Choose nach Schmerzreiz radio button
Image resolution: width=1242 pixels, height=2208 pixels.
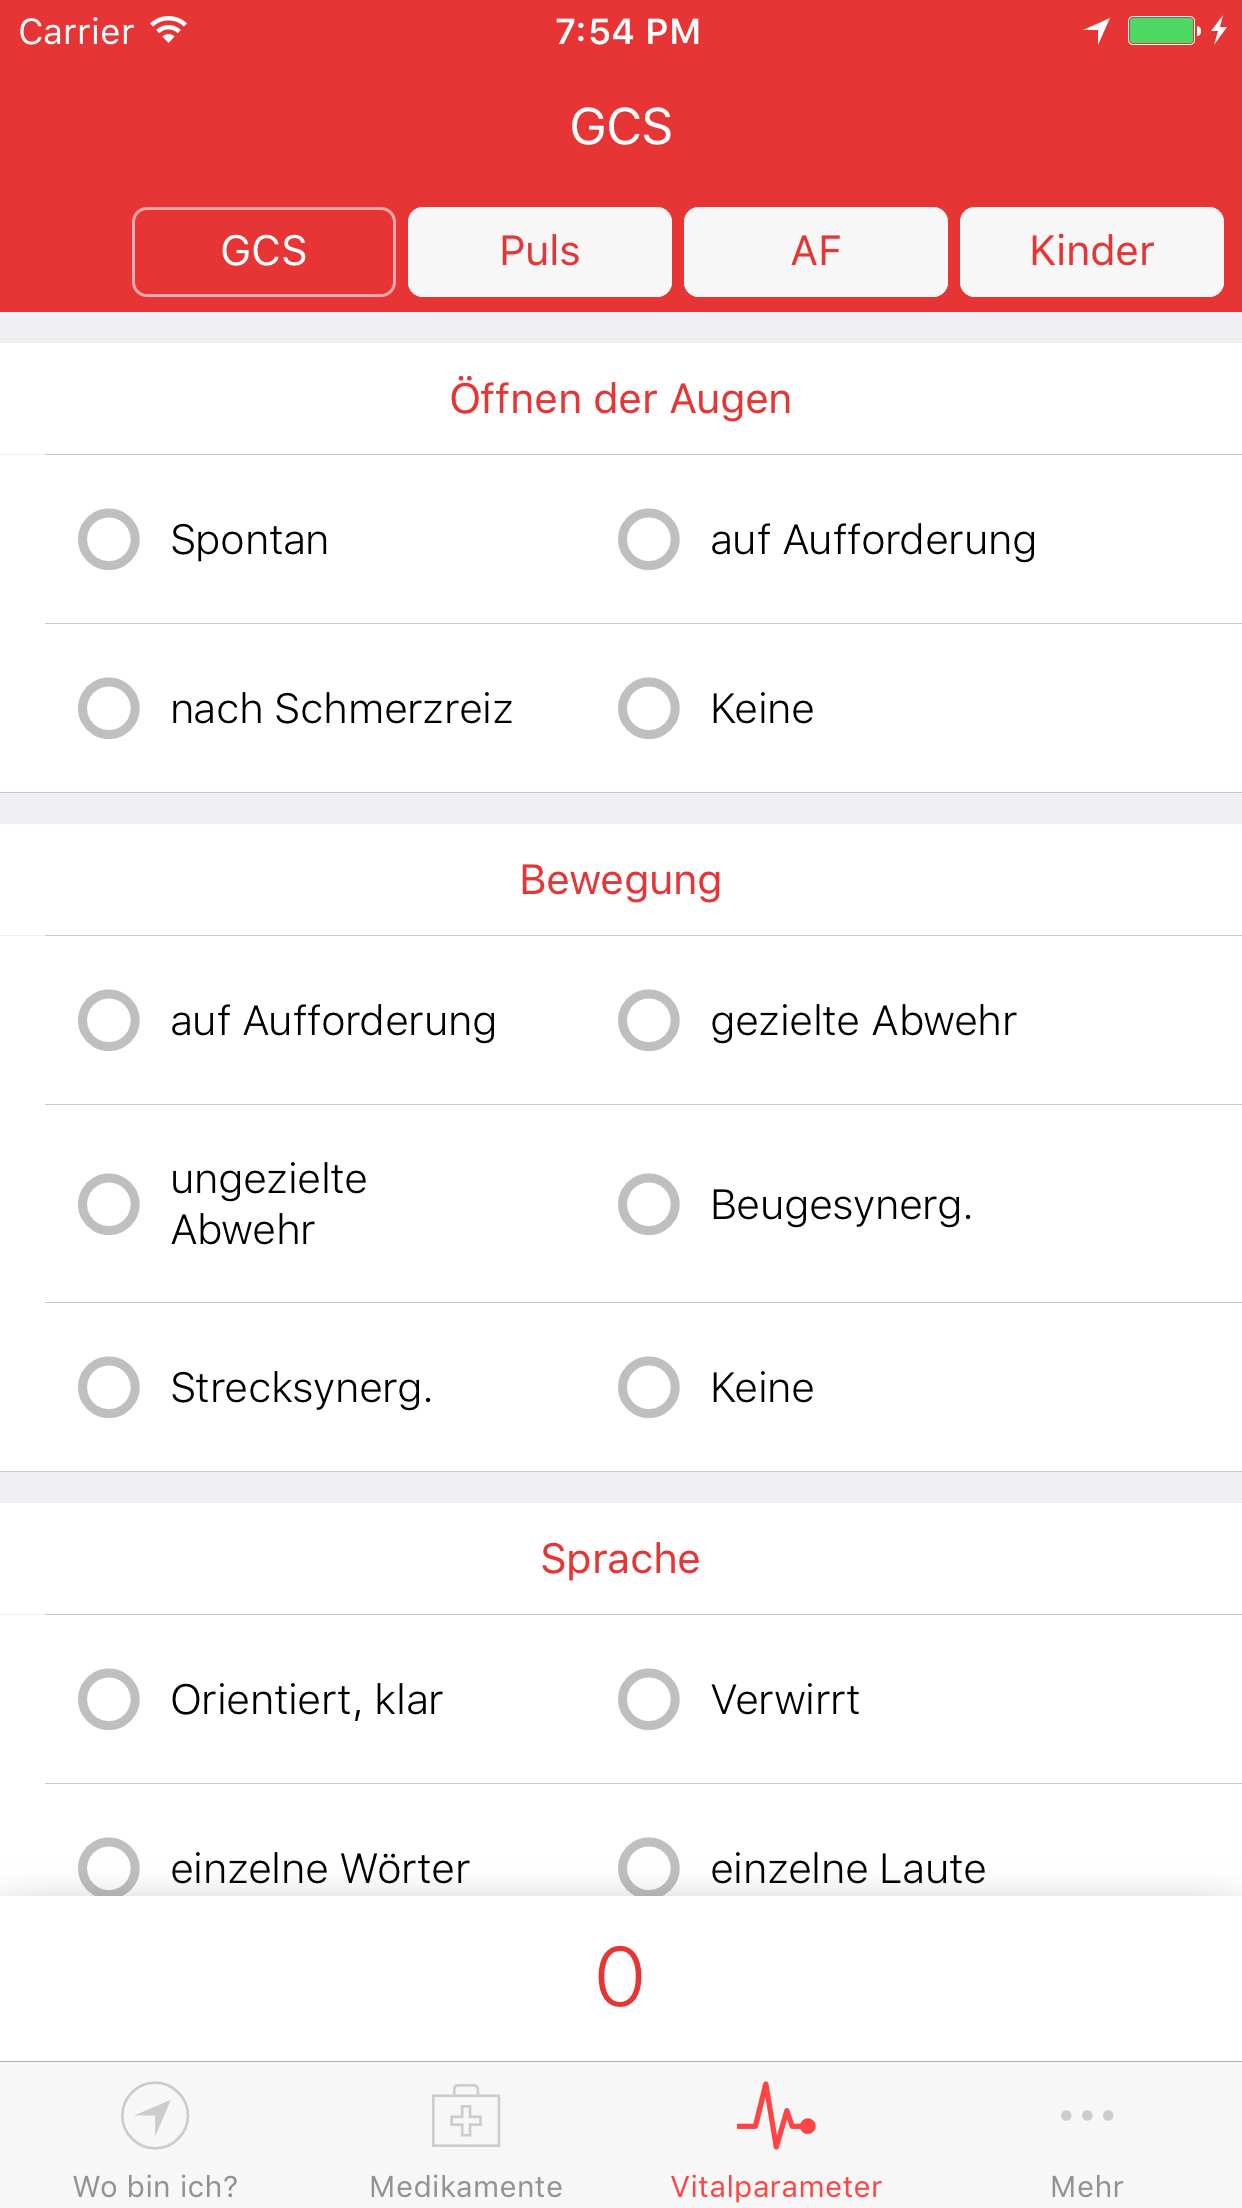tap(109, 709)
